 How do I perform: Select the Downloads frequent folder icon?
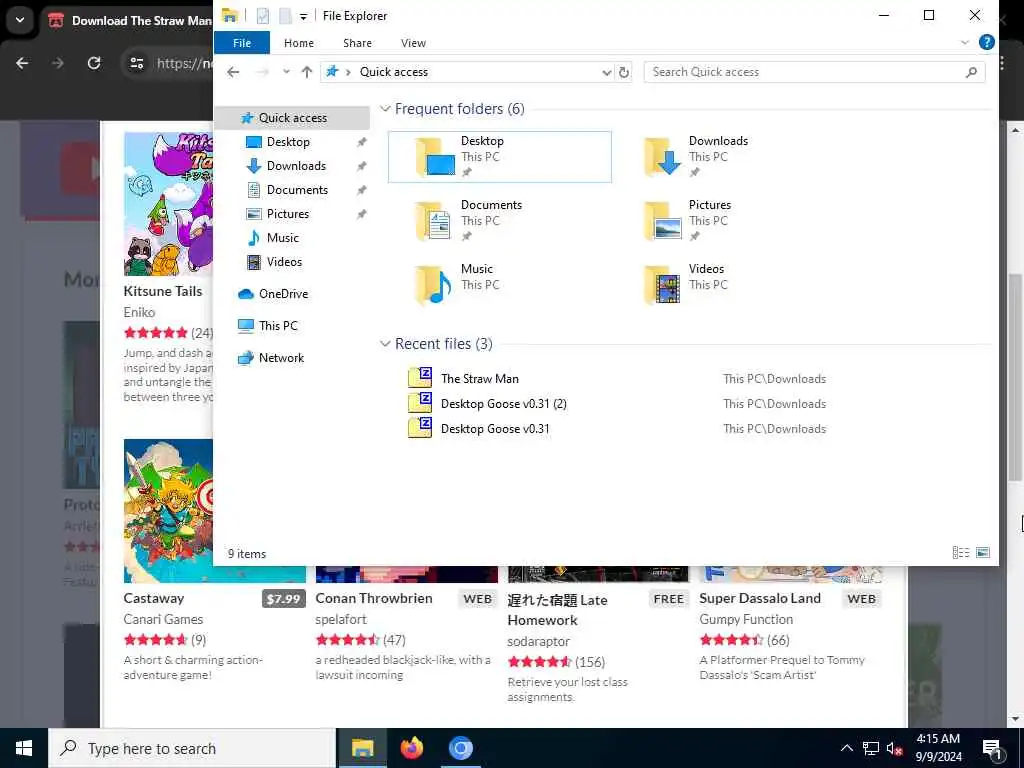click(x=662, y=157)
